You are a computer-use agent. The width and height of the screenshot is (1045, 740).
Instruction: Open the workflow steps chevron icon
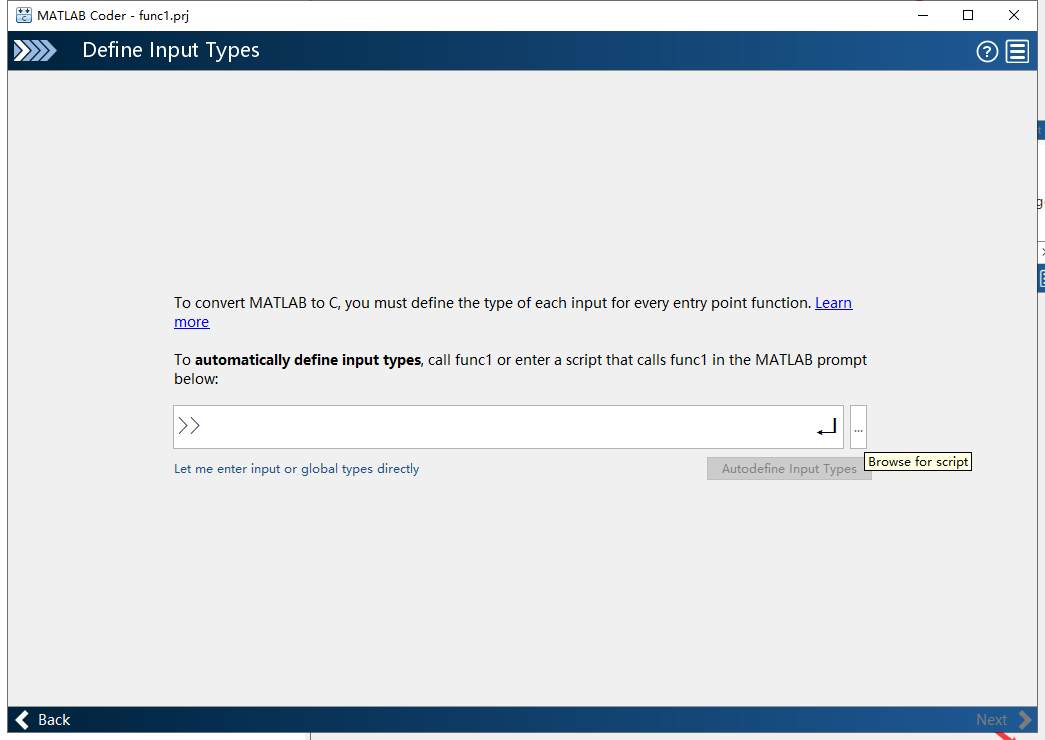coord(35,51)
